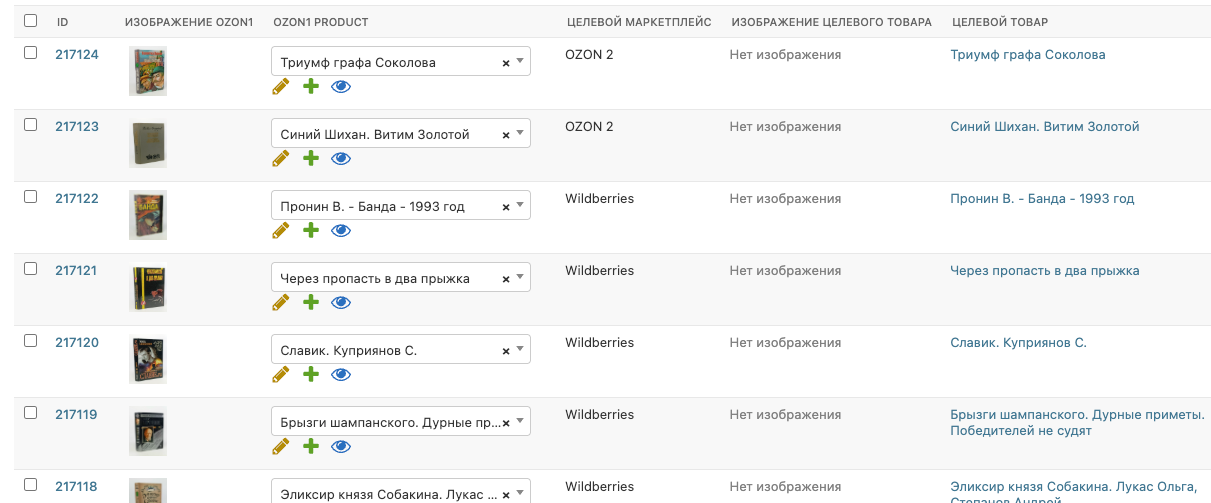Click the green plus icon for Славик. Куприянов С.
The width and height of the screenshot is (1211, 503).
[311, 375]
